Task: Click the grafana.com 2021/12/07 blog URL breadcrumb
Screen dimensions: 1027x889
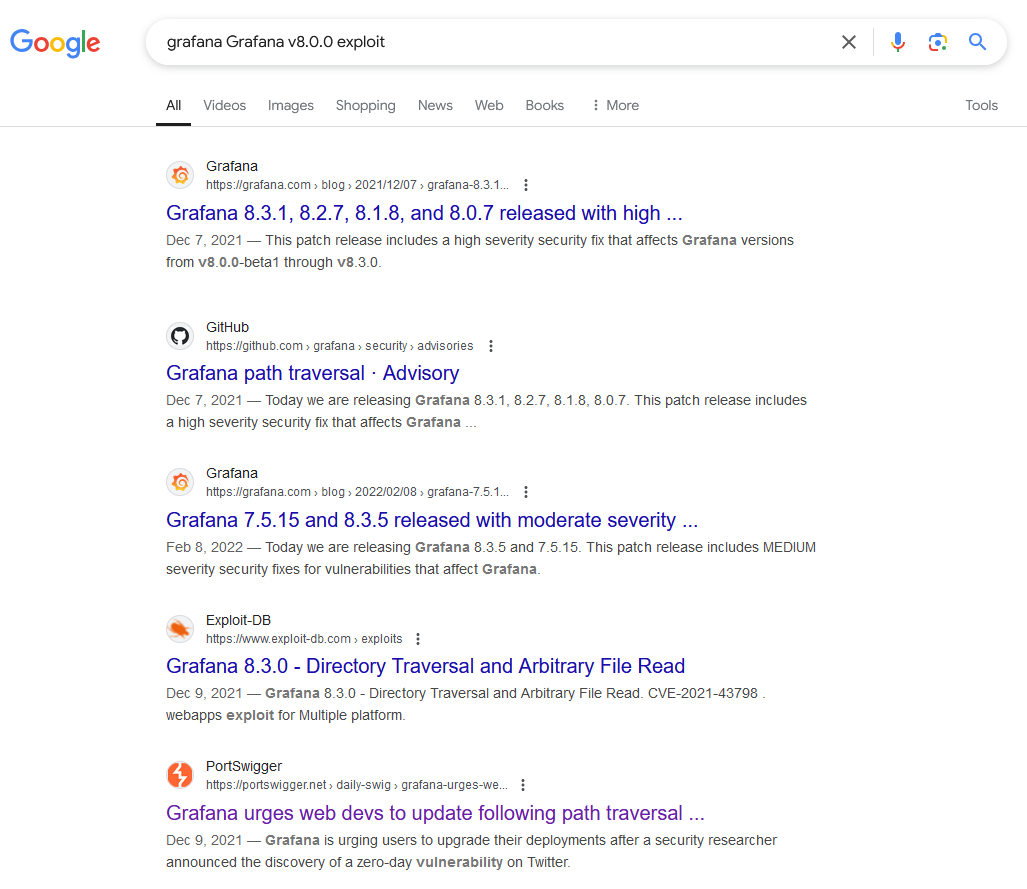Action: click(x=357, y=185)
